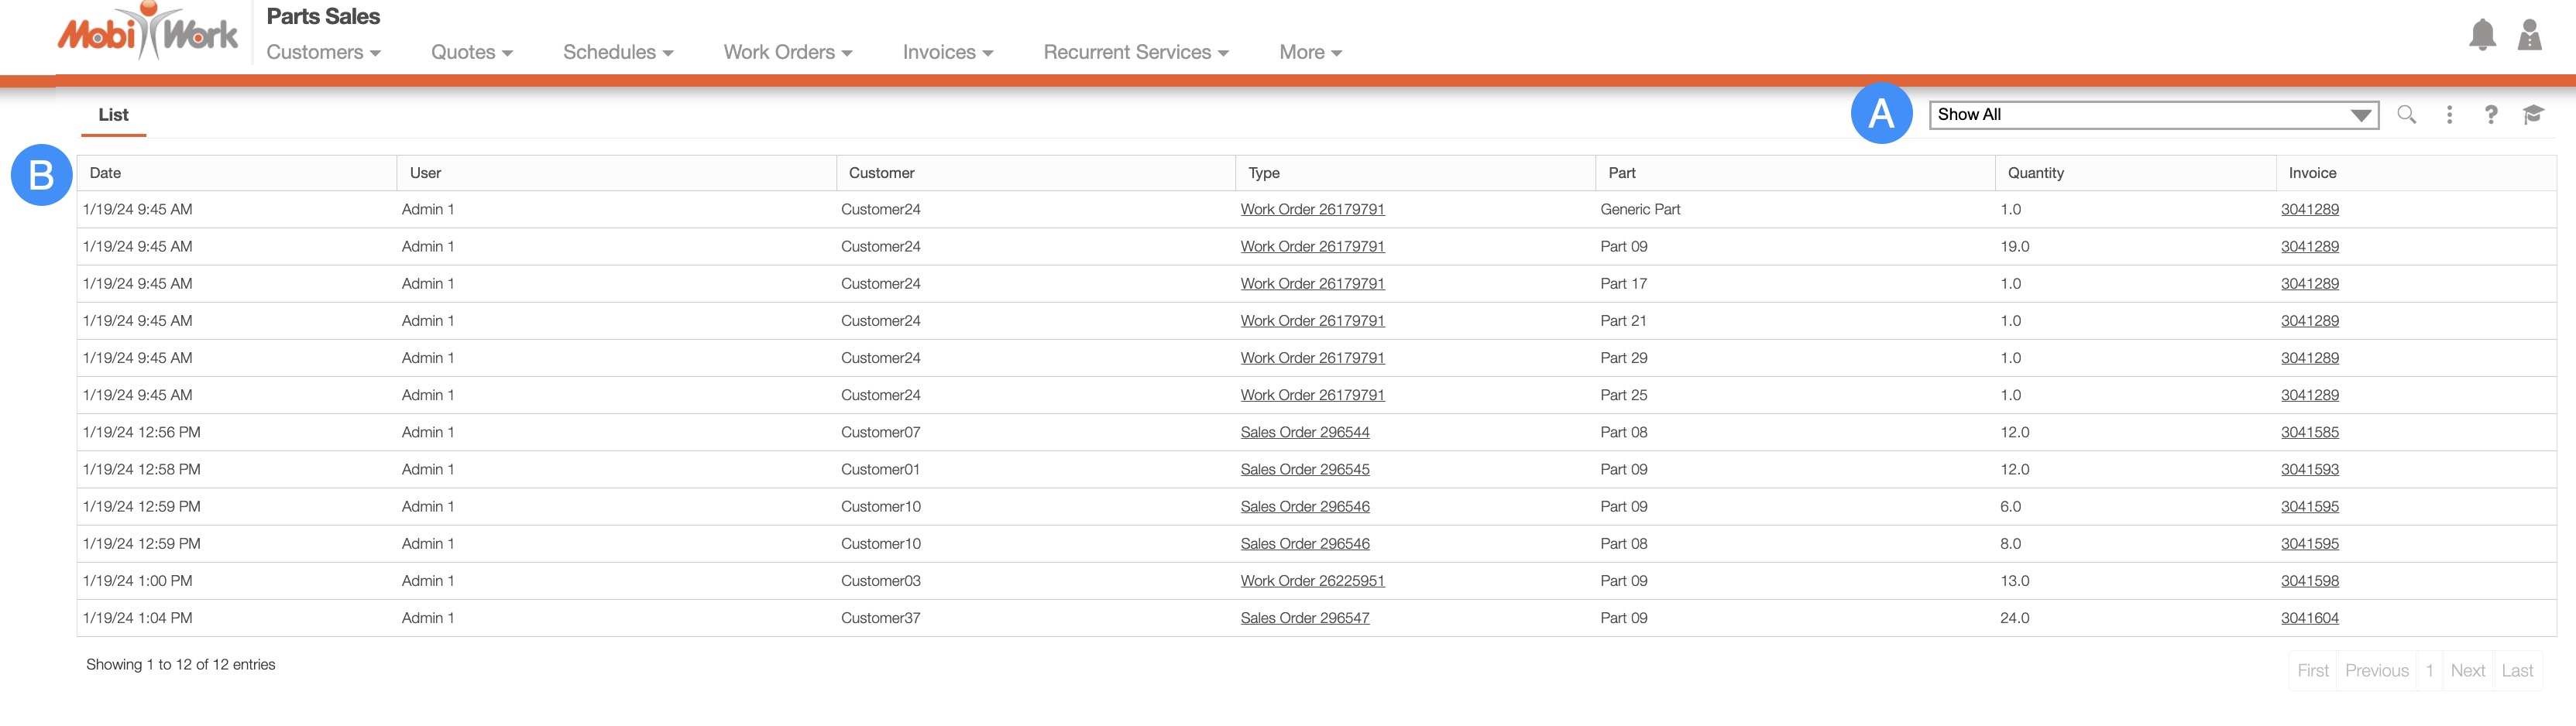Open the graduation cap training icon
2576x726 pixels.
coord(2532,115)
